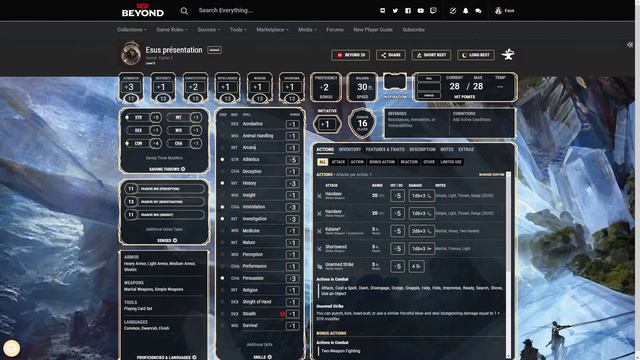Click the Katana weapon icon
Screen dimensions: 640x360
click(x=320, y=231)
